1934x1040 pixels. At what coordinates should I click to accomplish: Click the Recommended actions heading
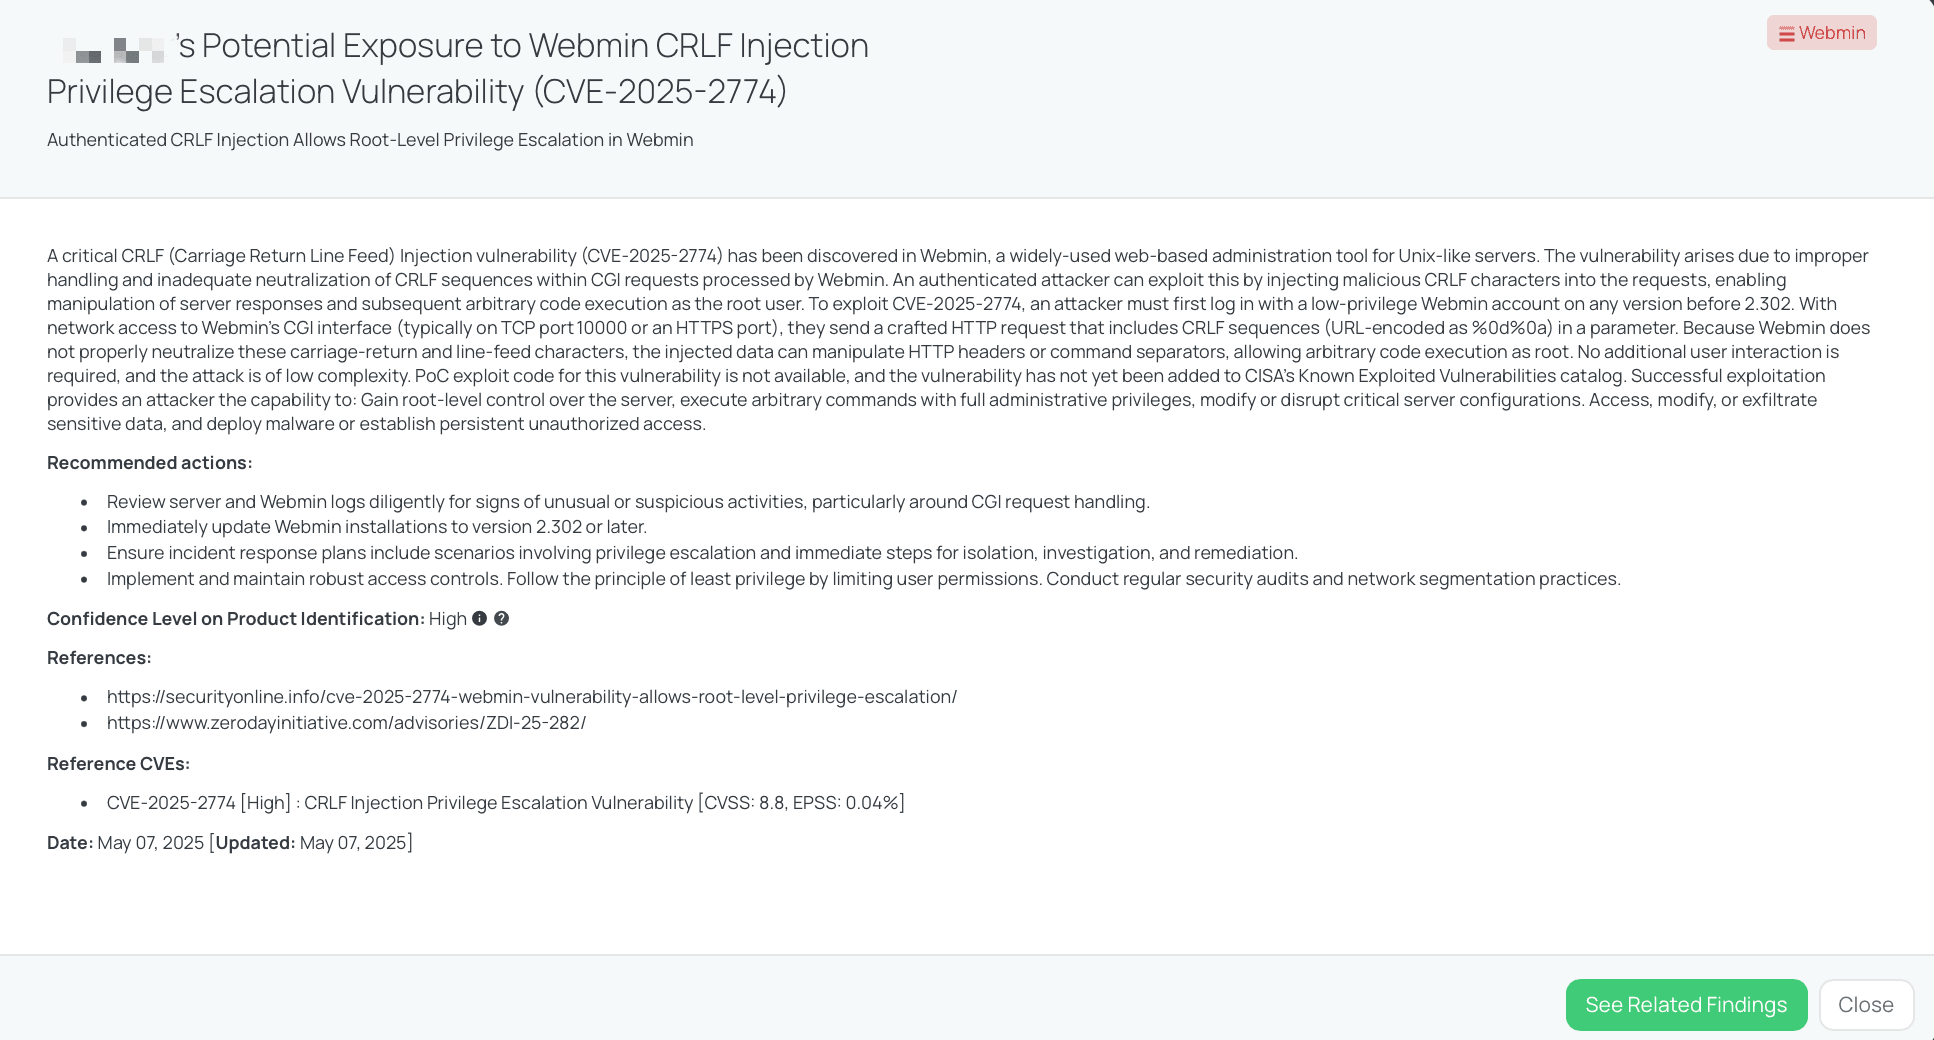[x=149, y=463]
